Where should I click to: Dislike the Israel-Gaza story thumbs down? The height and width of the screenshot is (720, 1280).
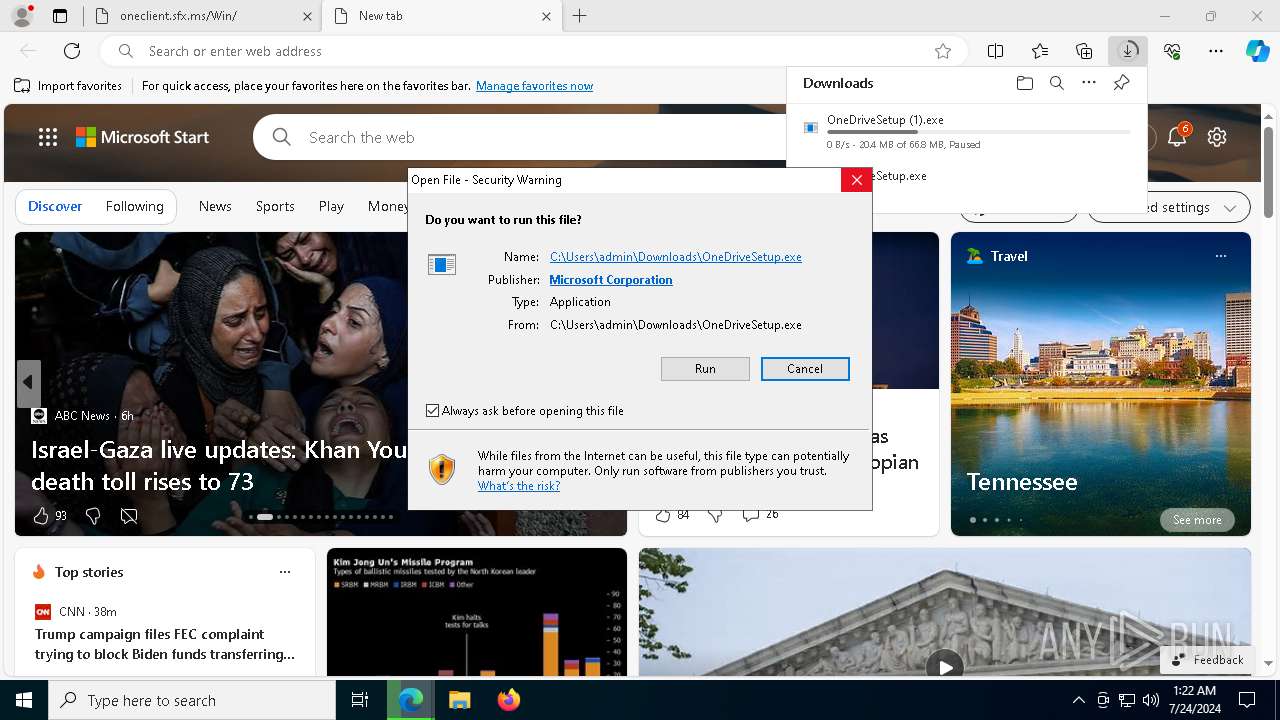click(x=93, y=516)
